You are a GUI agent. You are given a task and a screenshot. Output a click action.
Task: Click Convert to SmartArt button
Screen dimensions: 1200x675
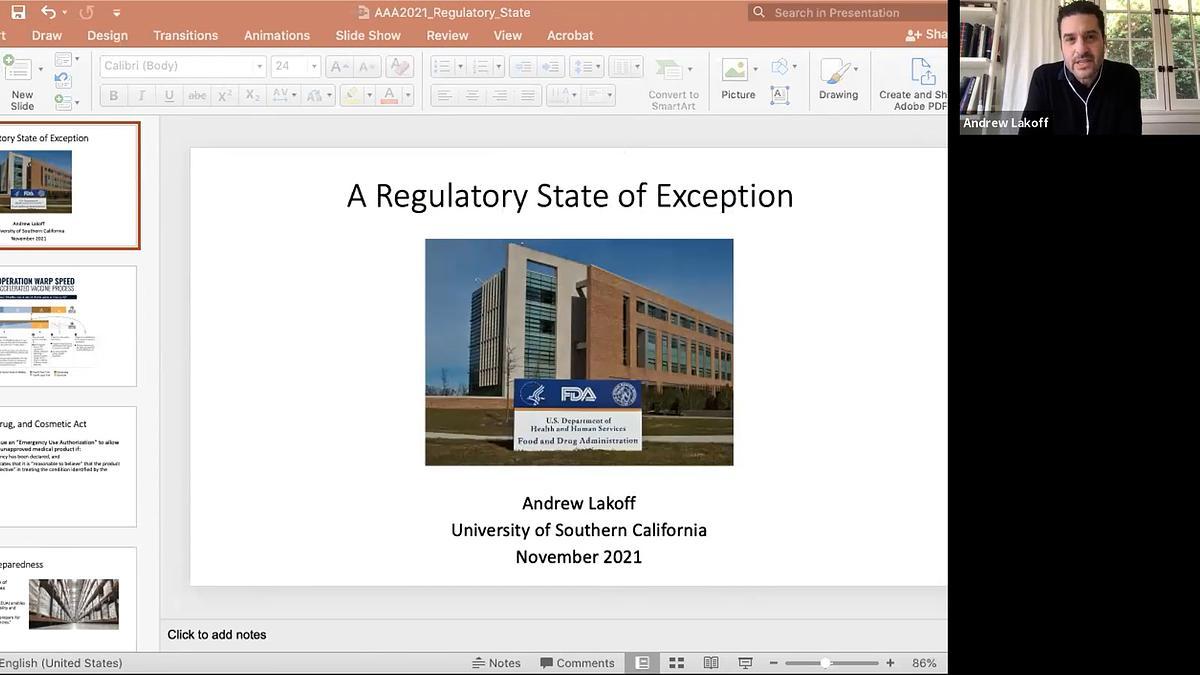click(674, 83)
